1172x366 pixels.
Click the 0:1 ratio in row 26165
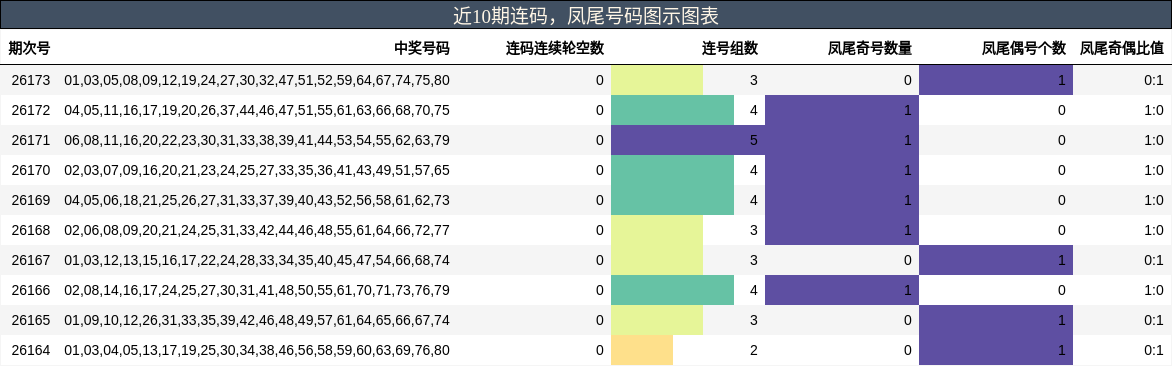click(x=1154, y=320)
